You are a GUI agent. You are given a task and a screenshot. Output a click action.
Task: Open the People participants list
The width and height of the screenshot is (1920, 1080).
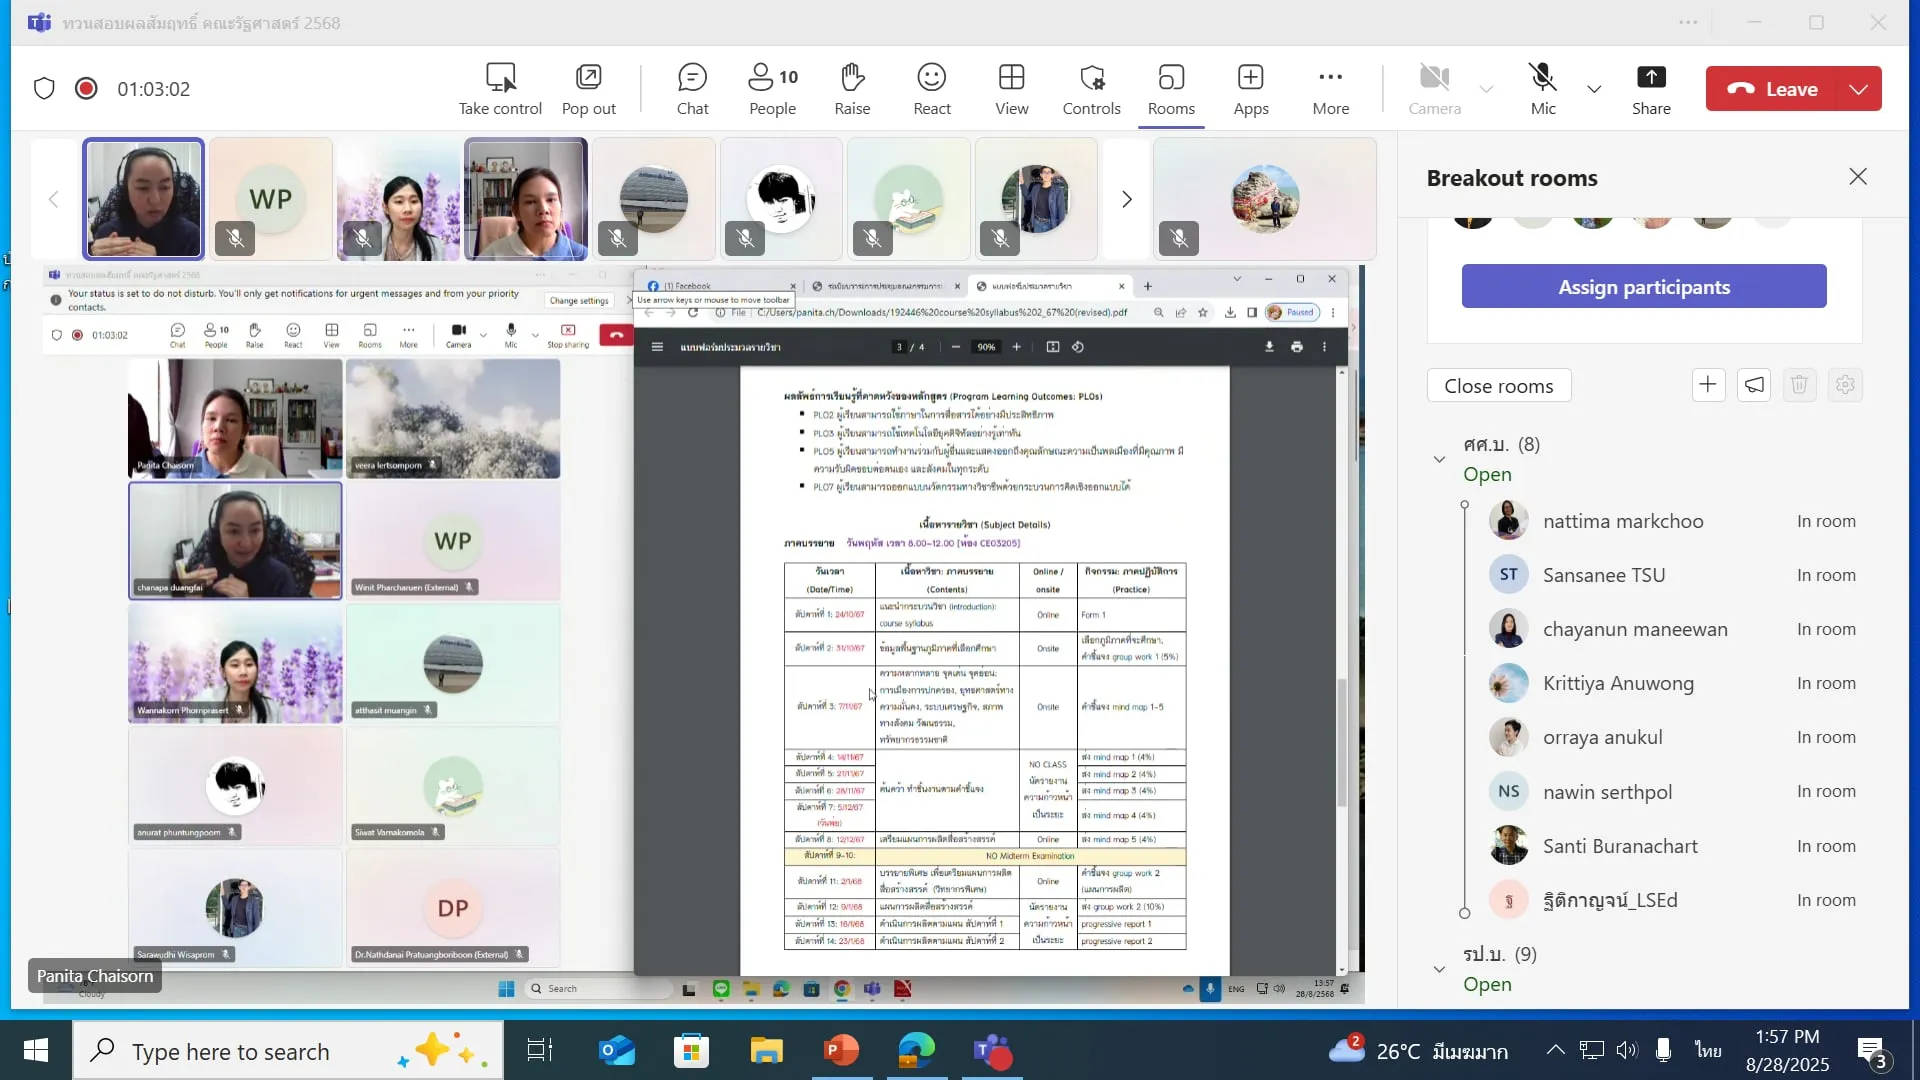pyautogui.click(x=772, y=88)
